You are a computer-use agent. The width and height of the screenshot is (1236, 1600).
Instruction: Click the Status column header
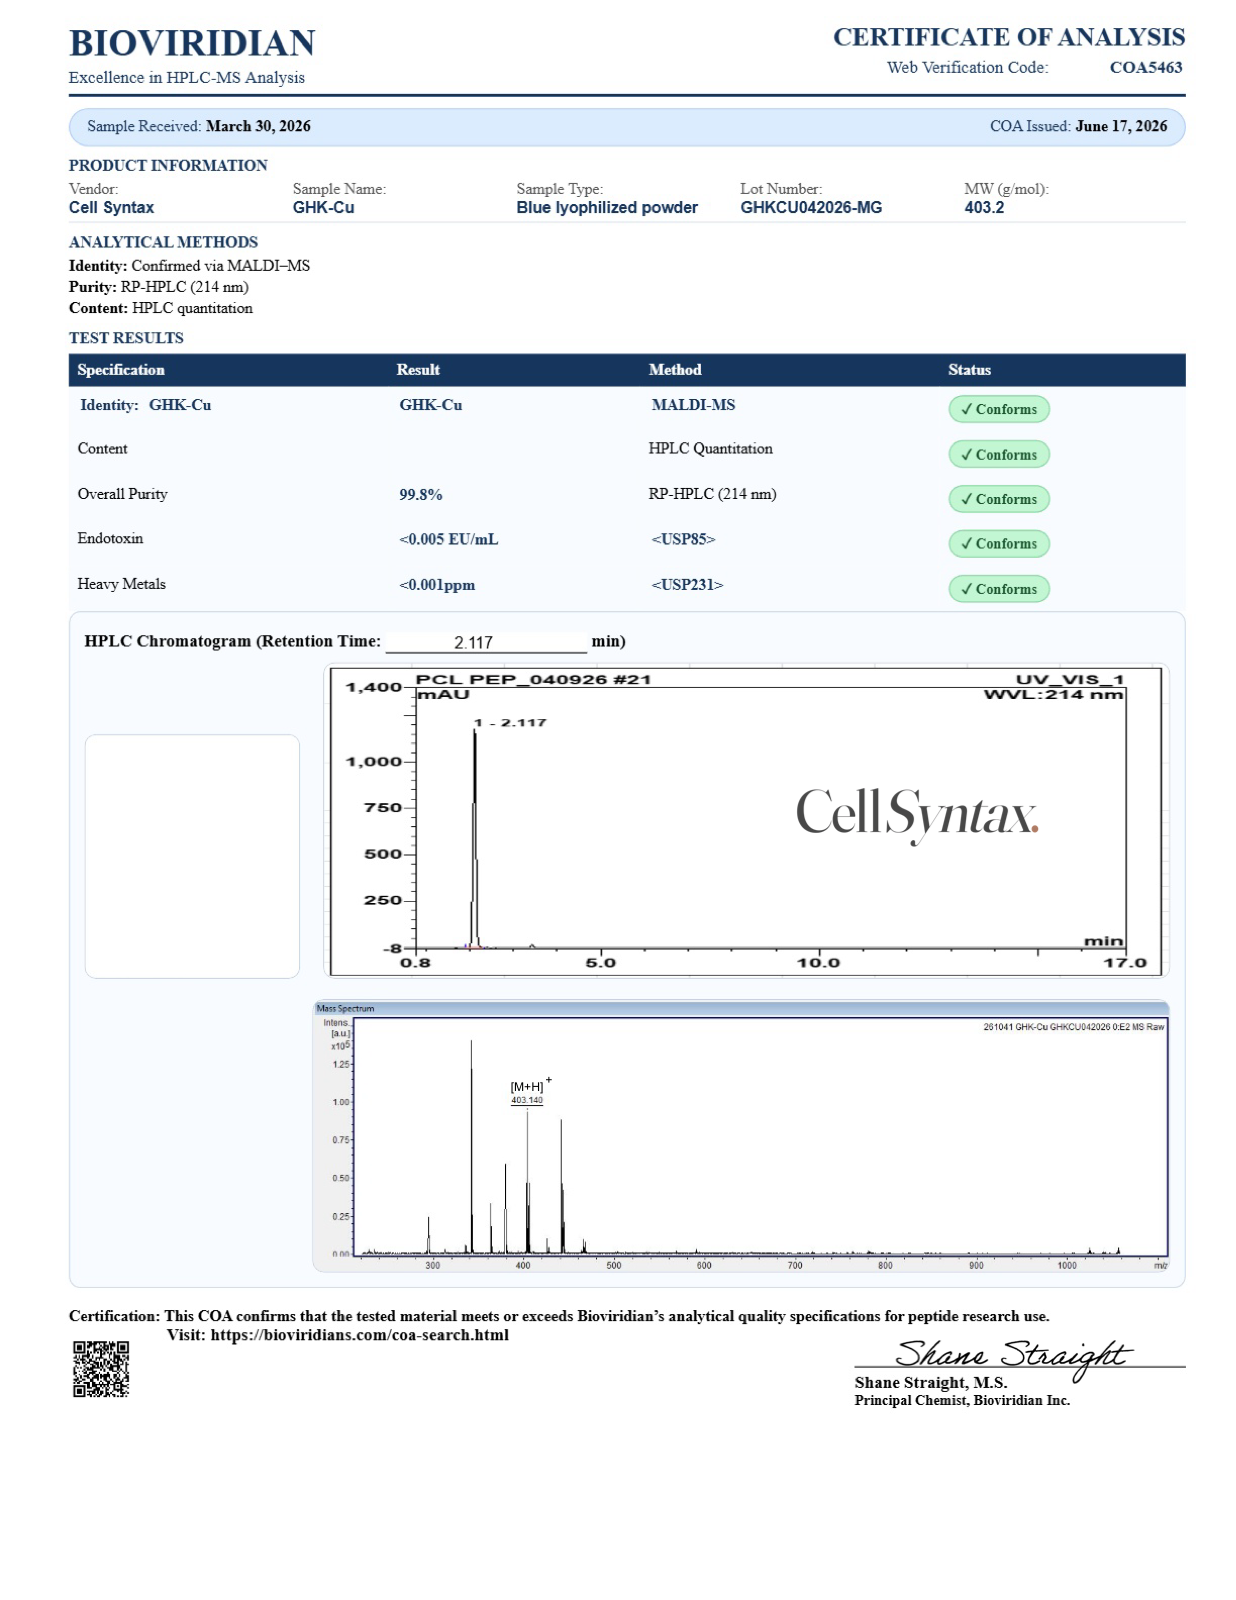970,370
